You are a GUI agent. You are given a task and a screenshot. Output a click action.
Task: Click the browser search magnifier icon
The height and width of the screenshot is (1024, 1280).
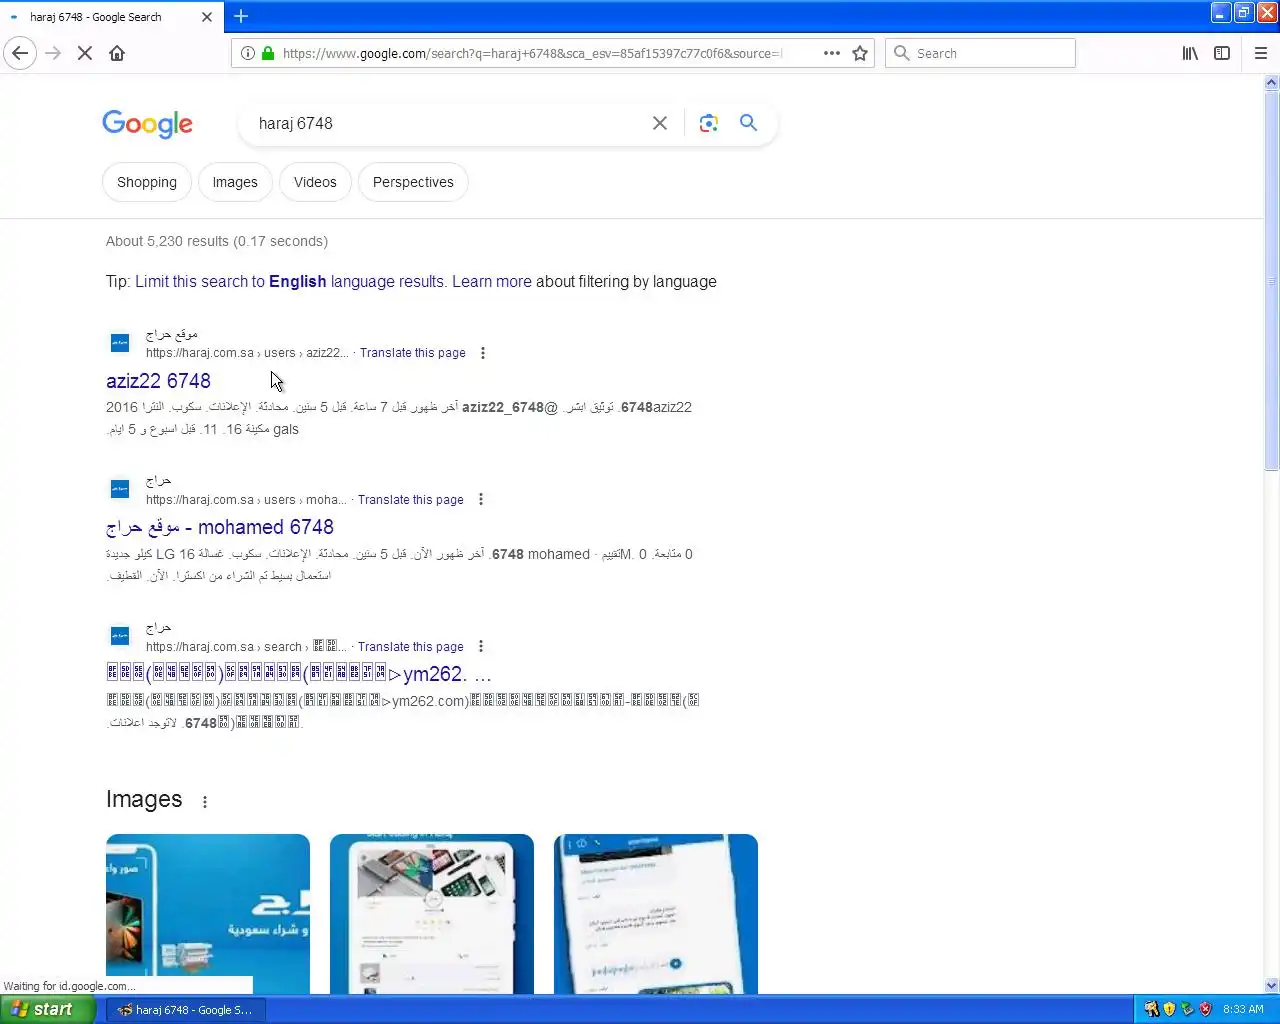pos(902,53)
